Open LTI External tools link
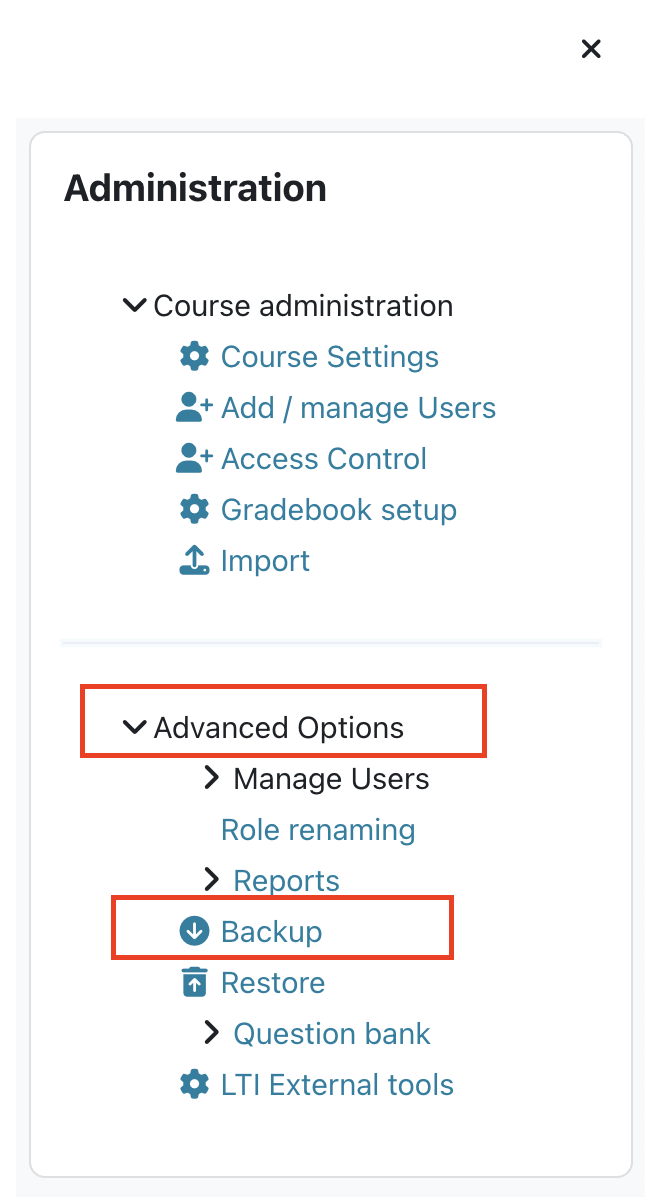The image size is (645, 1197). (x=337, y=1085)
